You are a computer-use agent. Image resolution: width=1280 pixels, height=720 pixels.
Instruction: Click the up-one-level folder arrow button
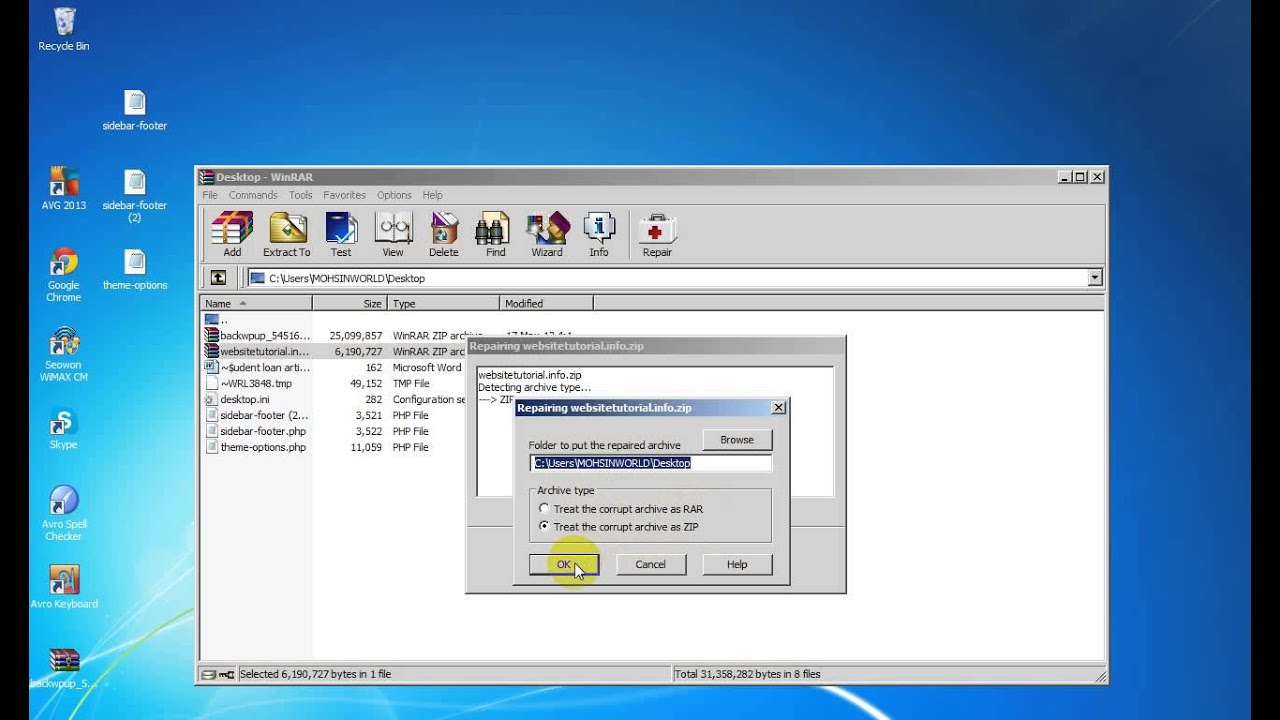(x=218, y=278)
